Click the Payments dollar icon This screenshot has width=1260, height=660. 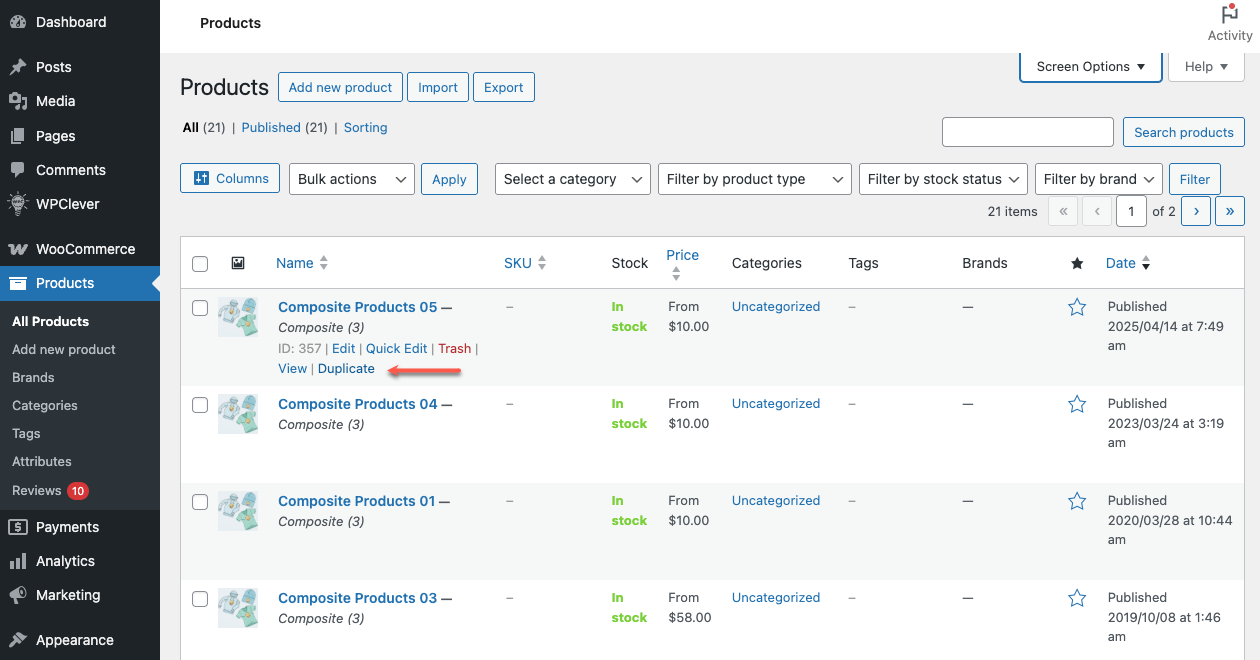(x=18, y=527)
